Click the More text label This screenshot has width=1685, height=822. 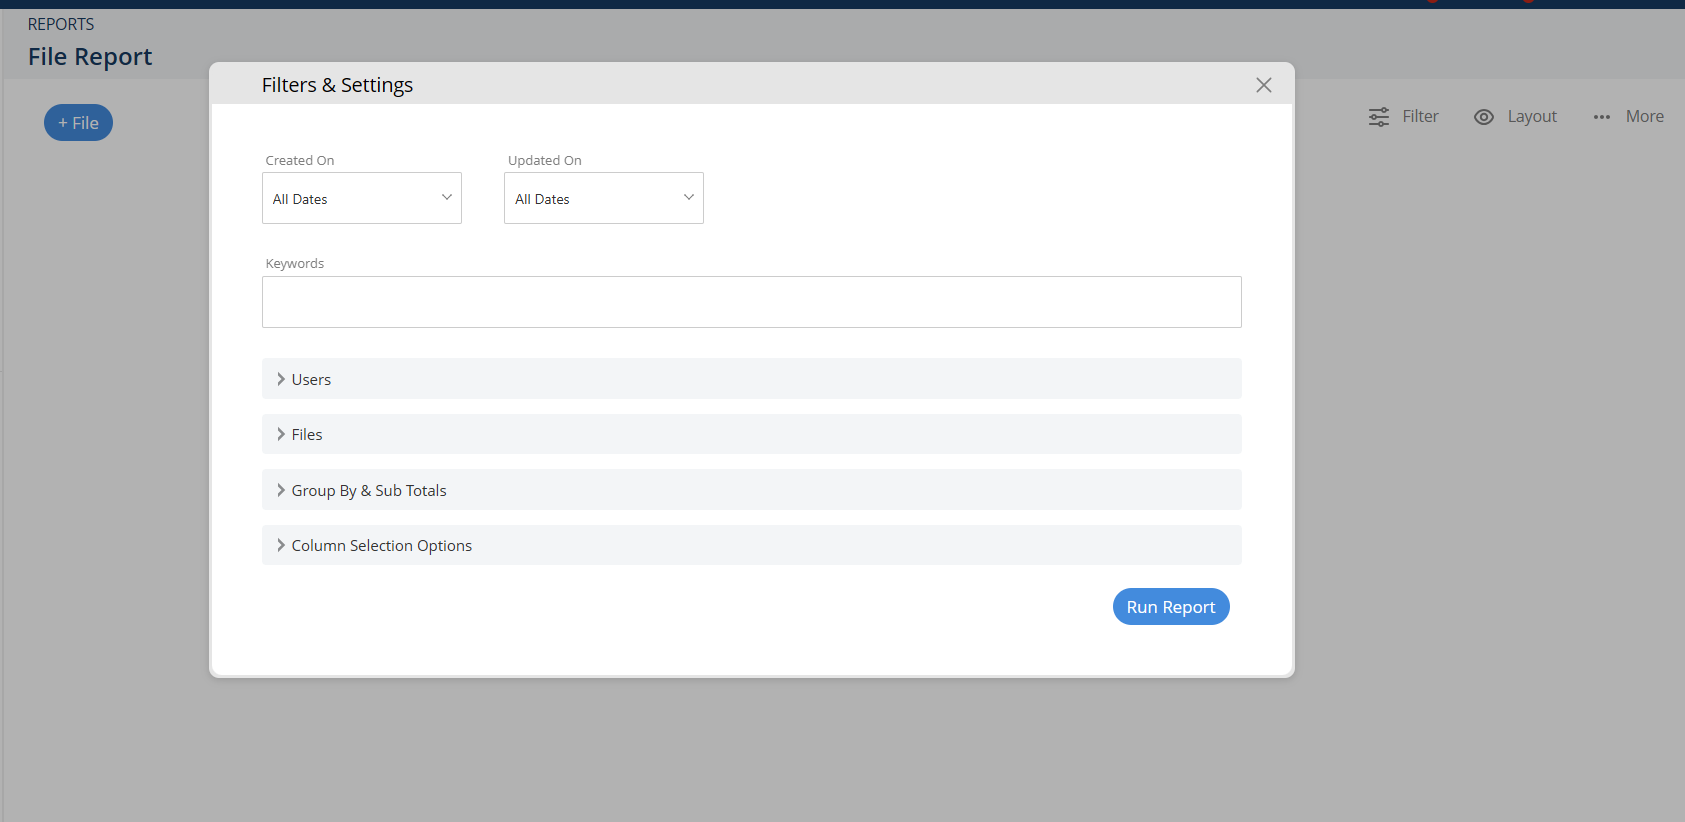click(1645, 116)
